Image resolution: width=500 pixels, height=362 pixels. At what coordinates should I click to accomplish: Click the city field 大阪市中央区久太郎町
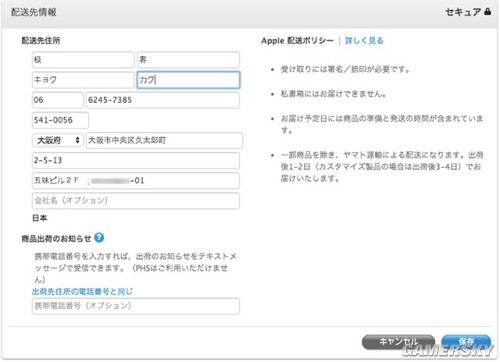tap(164, 140)
